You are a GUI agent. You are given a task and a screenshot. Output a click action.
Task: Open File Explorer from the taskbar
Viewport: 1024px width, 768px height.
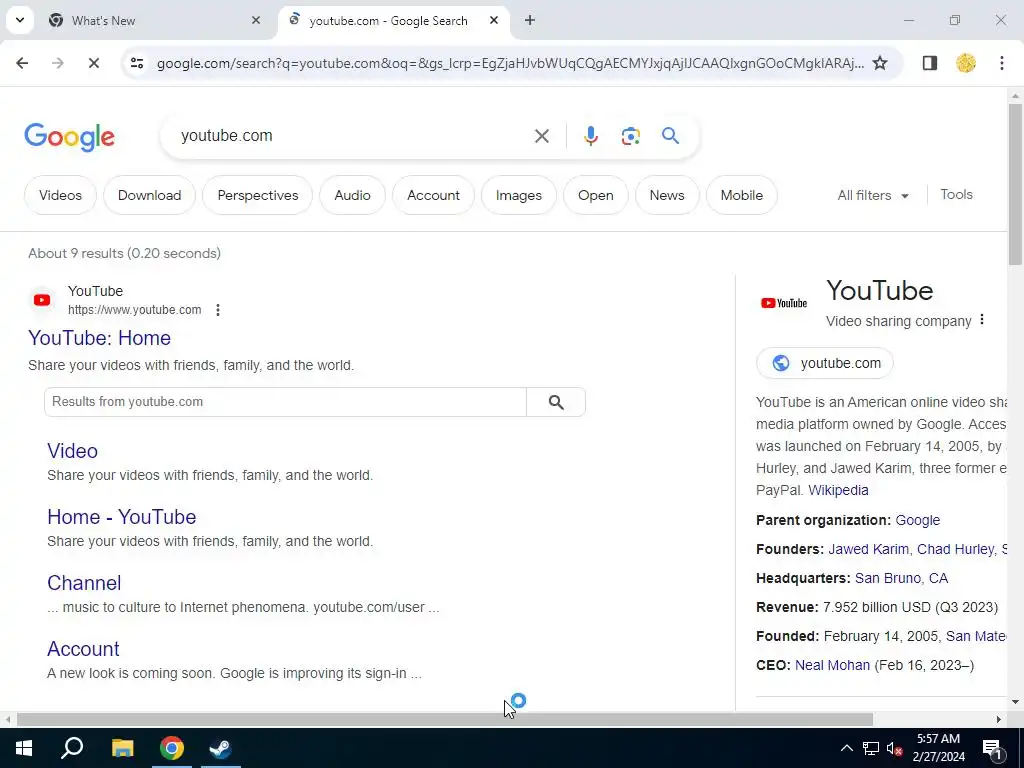pyautogui.click(x=122, y=748)
